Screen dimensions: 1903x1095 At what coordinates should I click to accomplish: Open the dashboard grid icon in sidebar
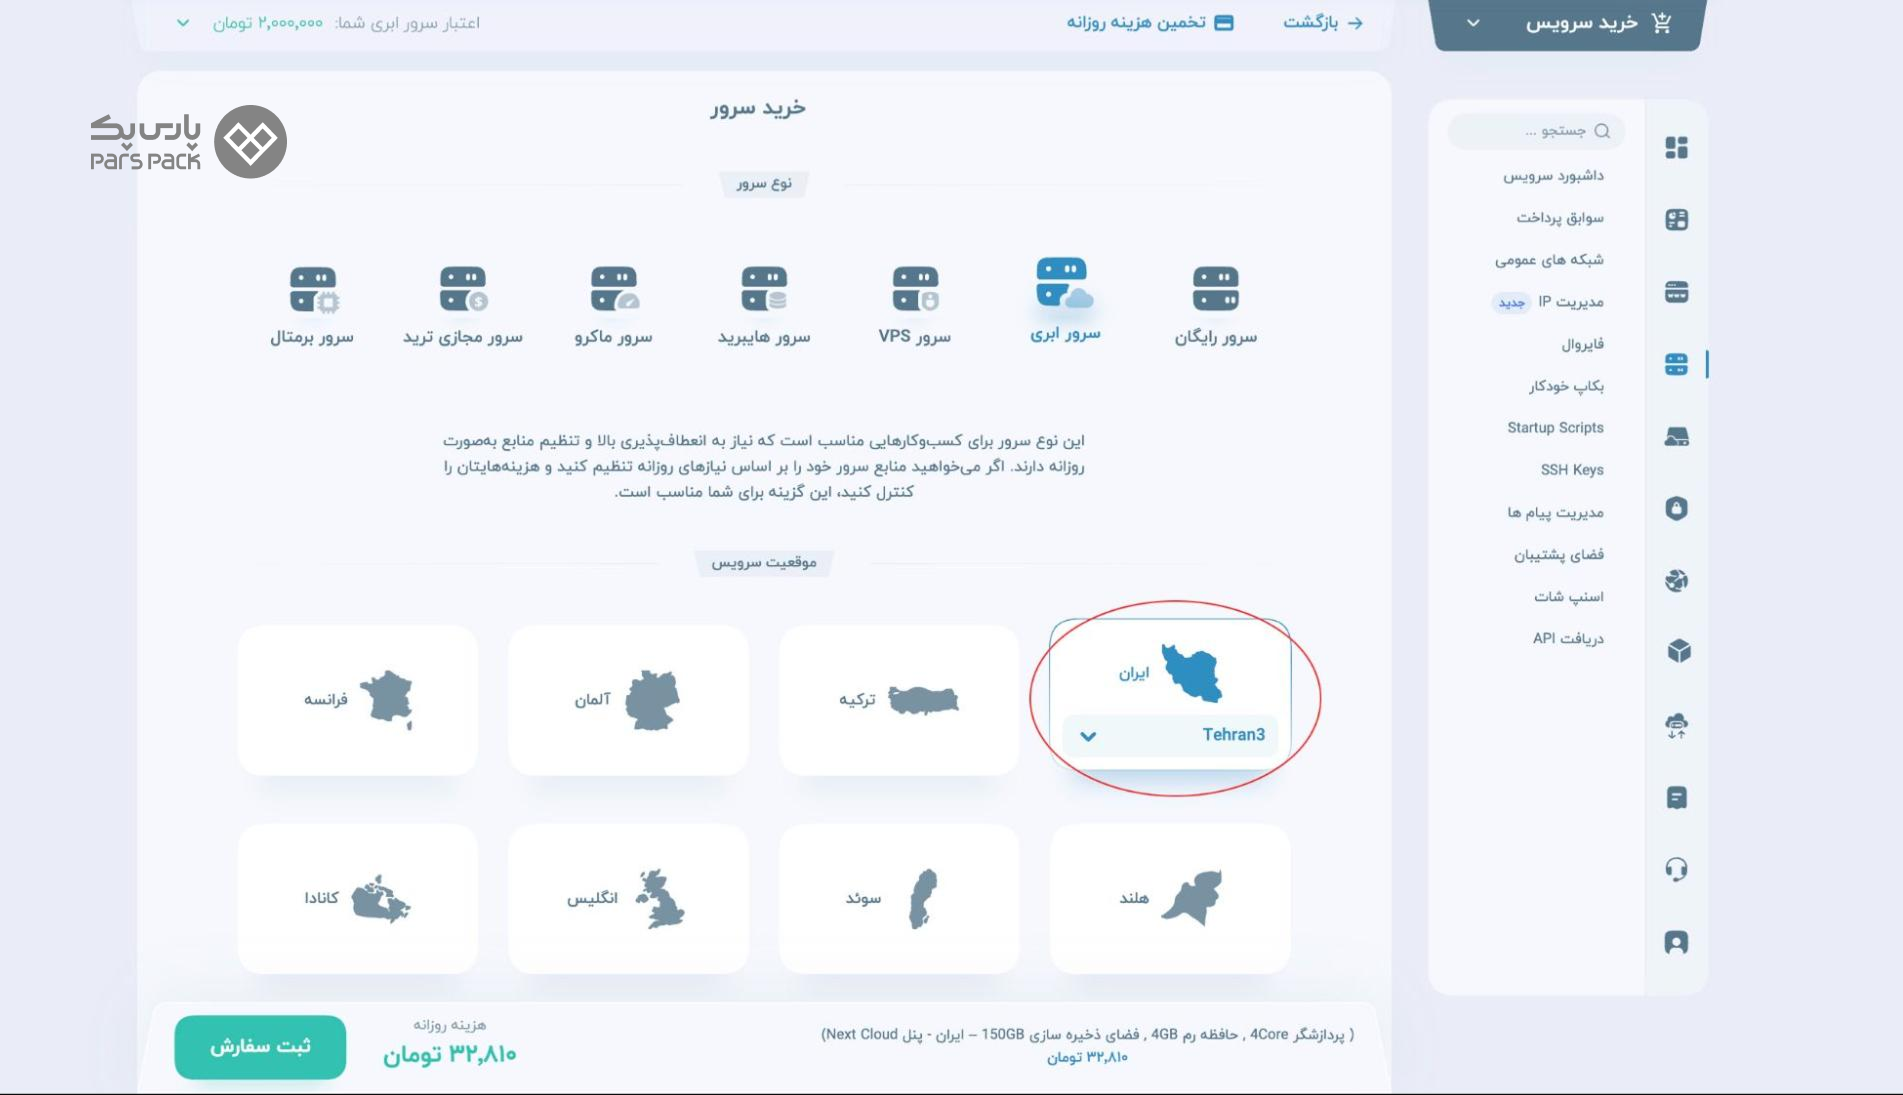click(1676, 148)
